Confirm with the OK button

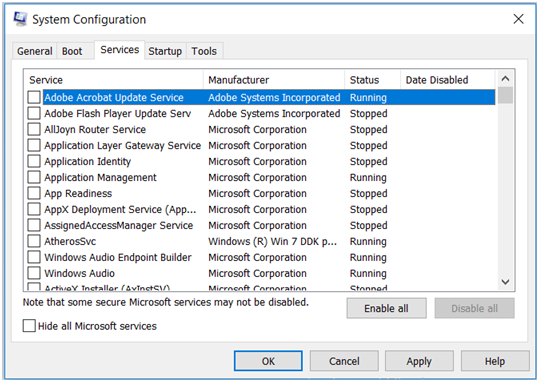(268, 361)
